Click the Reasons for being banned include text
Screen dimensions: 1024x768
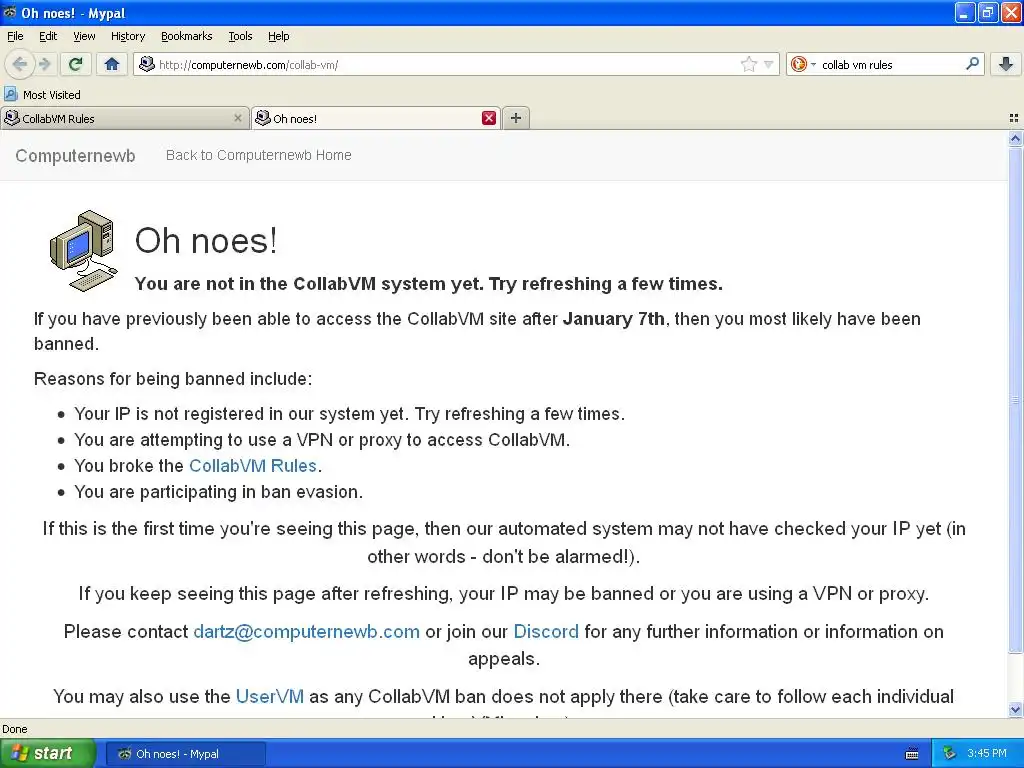[173, 379]
